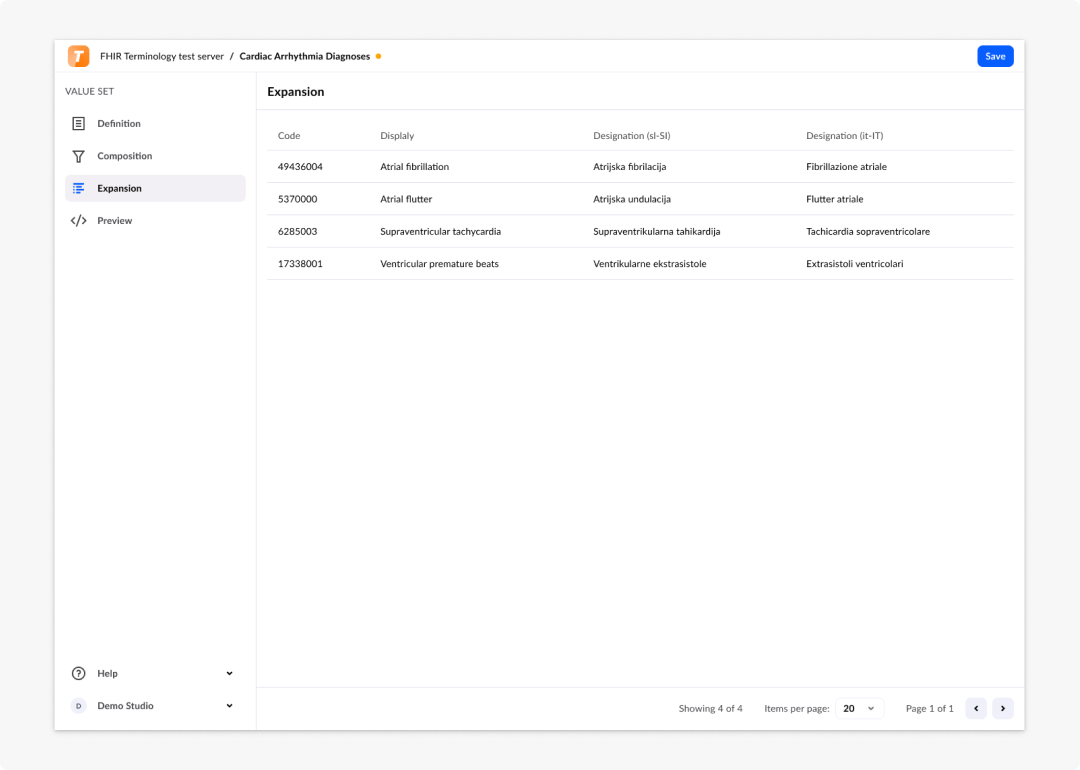Image resolution: width=1080 pixels, height=770 pixels.
Task: Click Cardiac Arrhythmia Diagnoses breadcrumb title
Action: (x=304, y=56)
